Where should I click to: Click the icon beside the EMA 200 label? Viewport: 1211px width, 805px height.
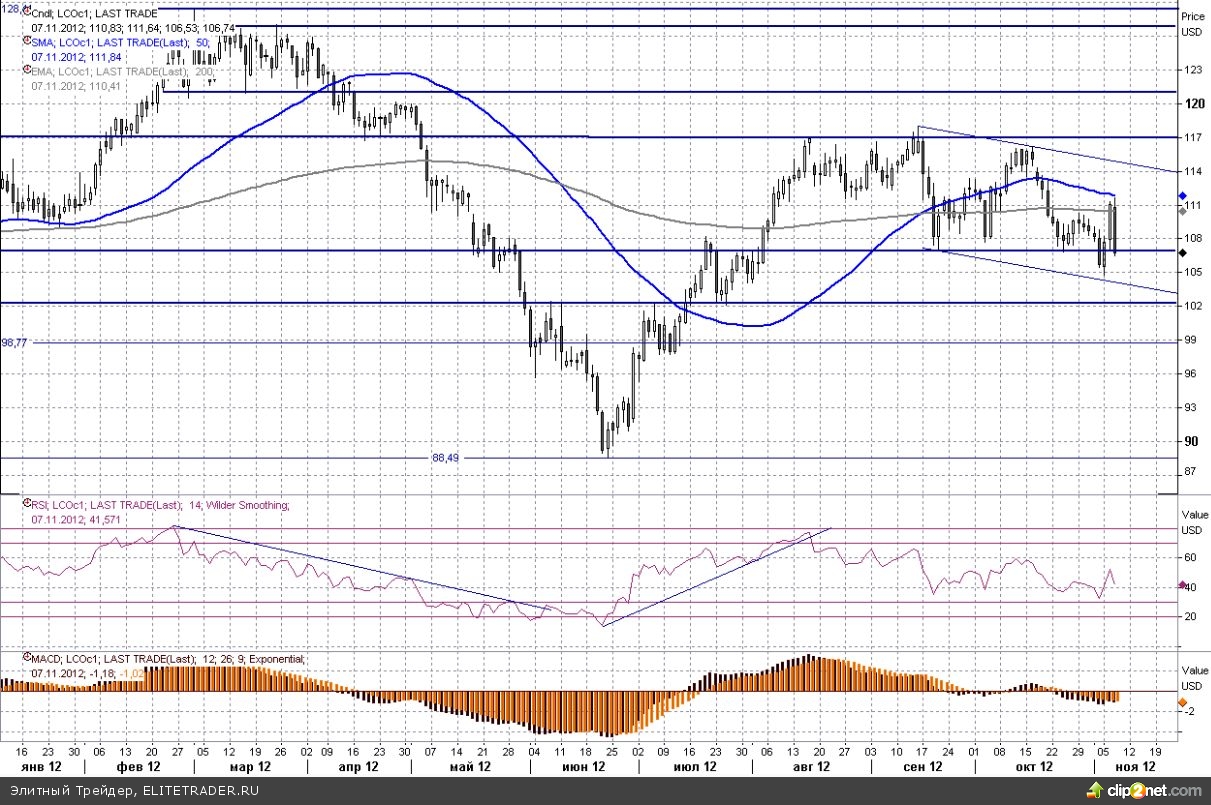coord(27,71)
